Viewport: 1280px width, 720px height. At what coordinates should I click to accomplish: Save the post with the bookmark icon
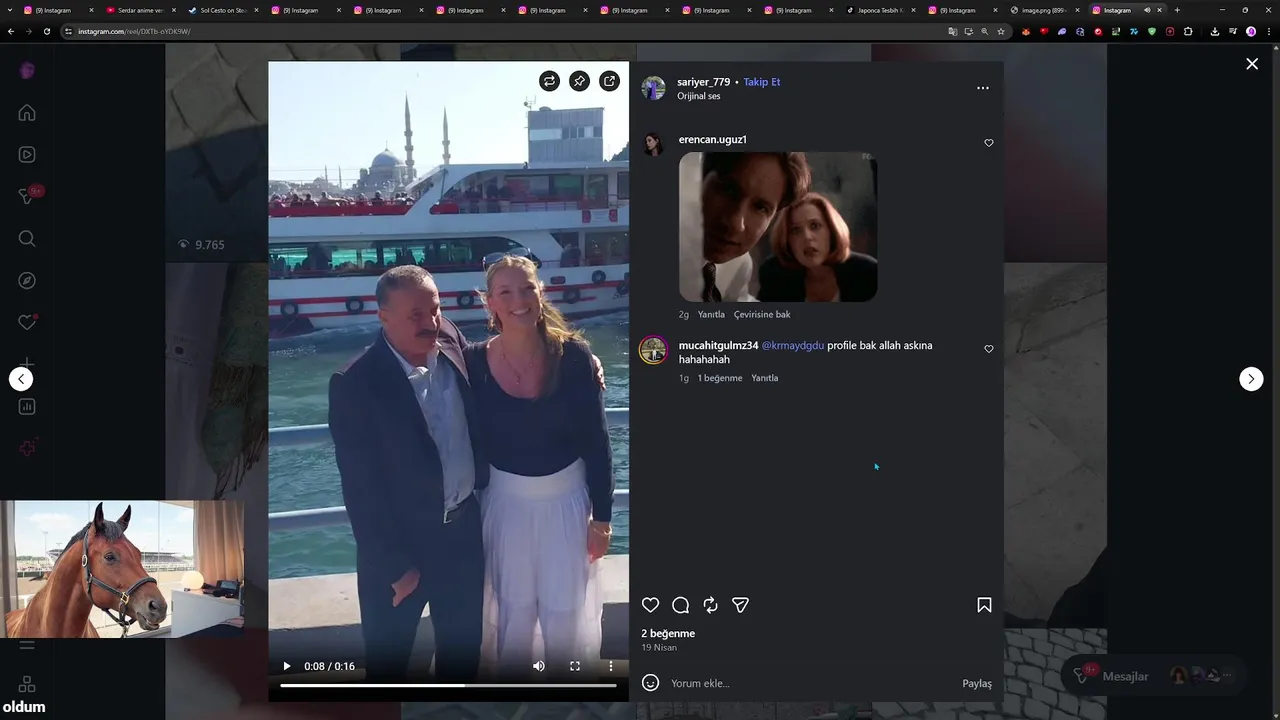pos(984,605)
